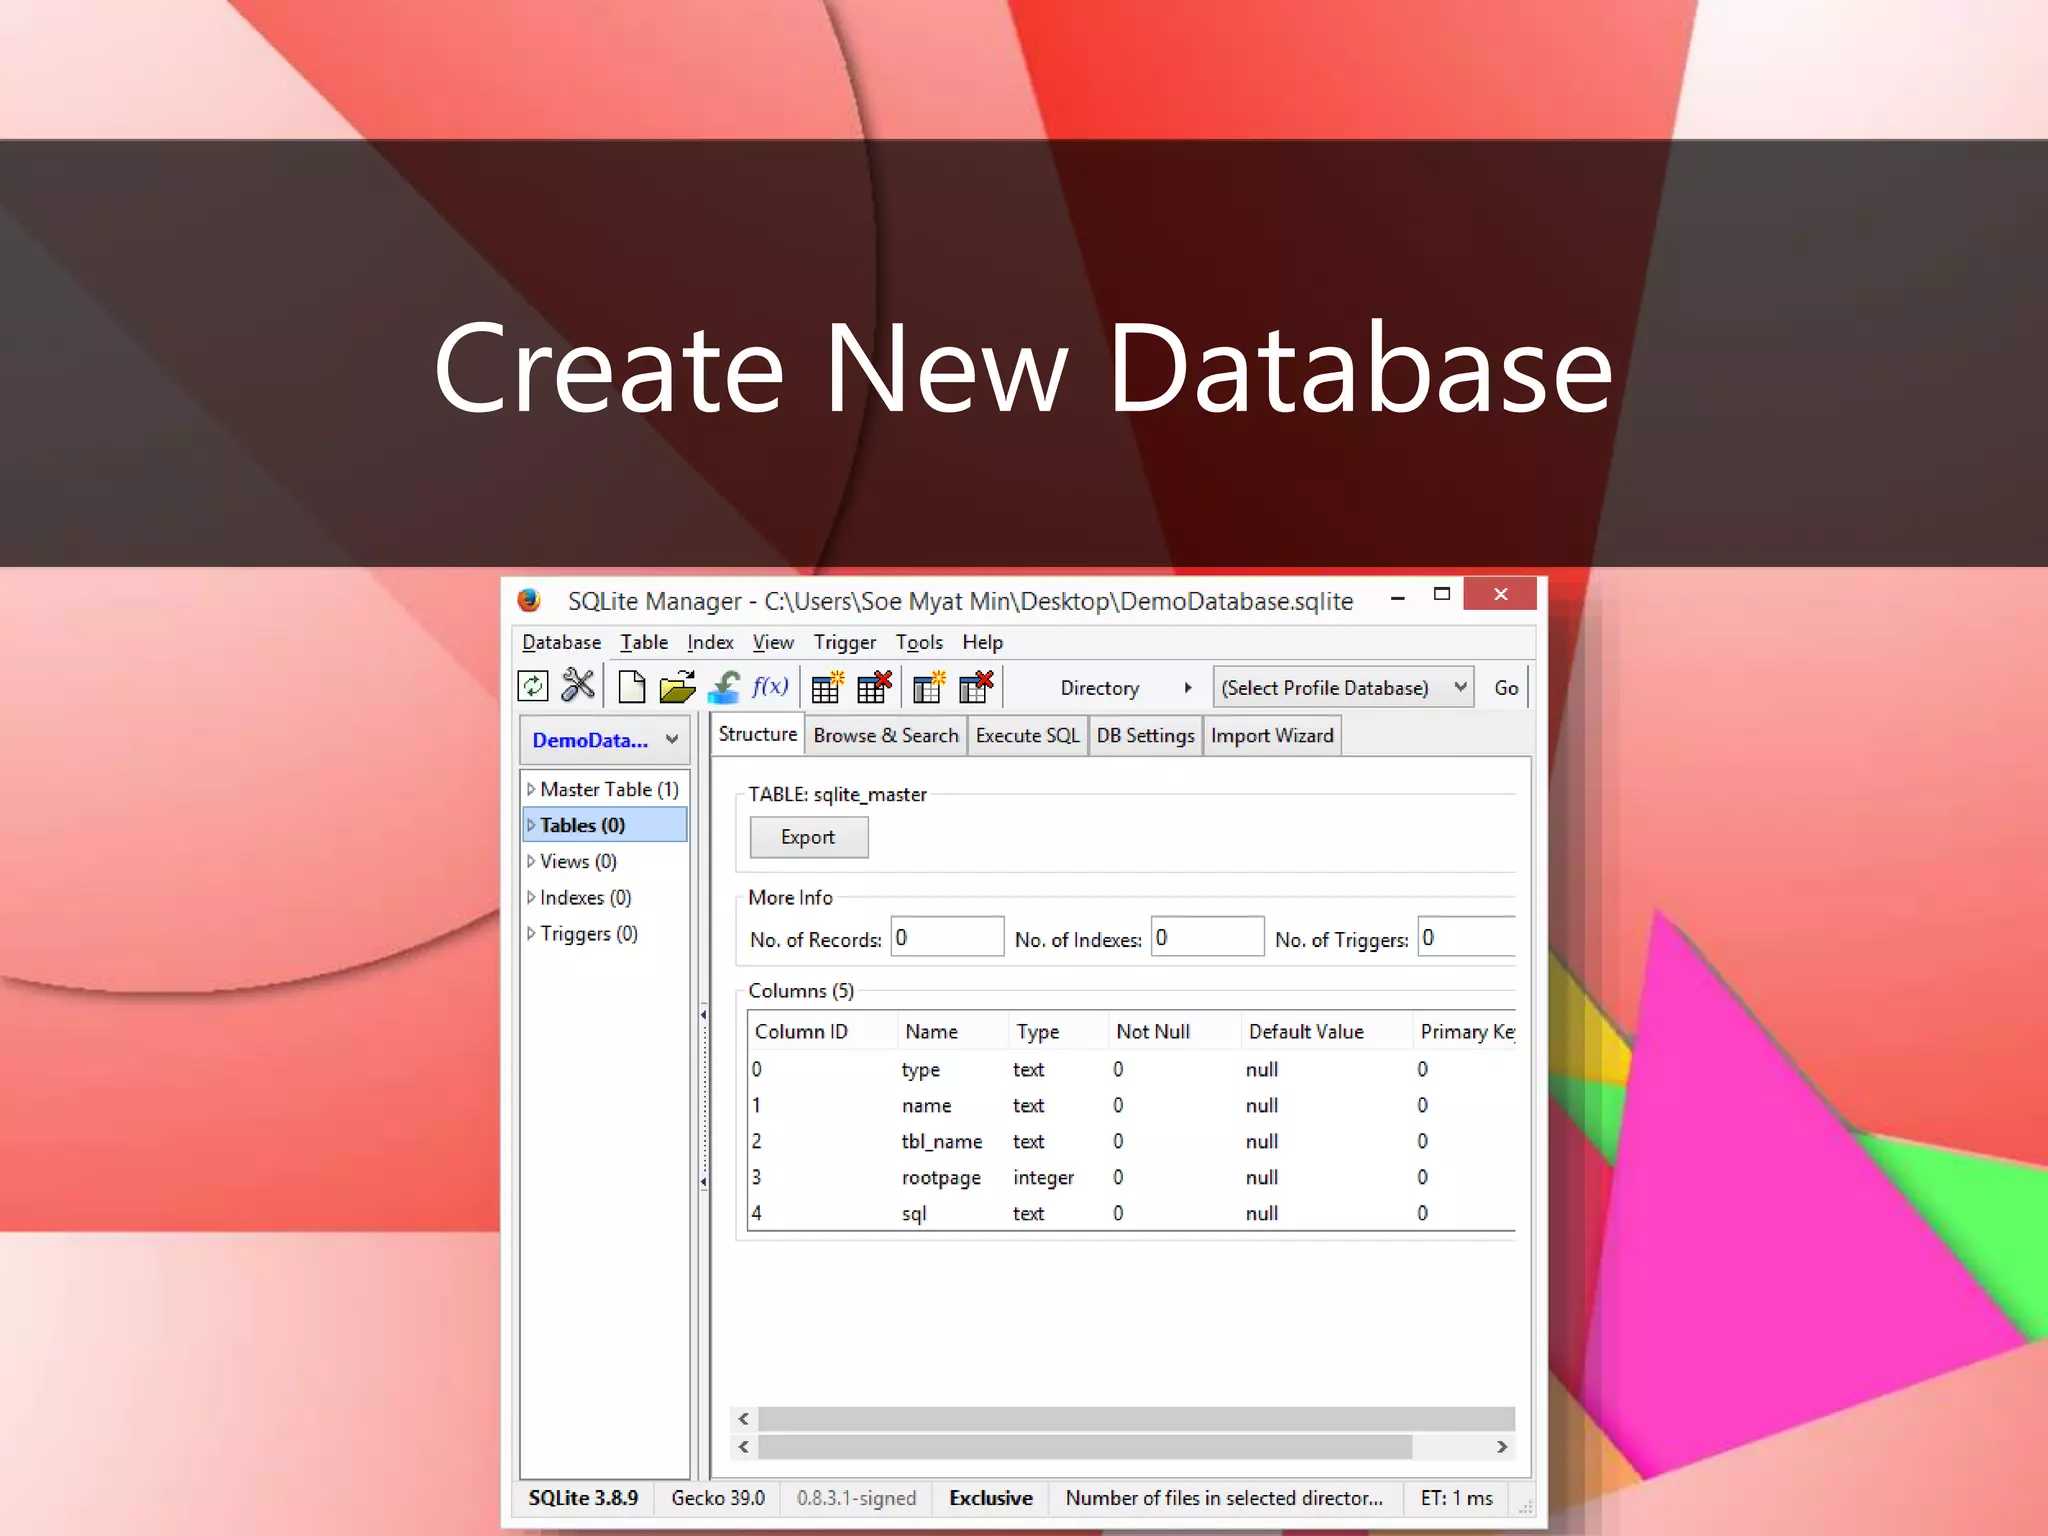Open the Select Profile Database dropdown
This screenshot has width=2048, height=1536.
click(x=1343, y=688)
